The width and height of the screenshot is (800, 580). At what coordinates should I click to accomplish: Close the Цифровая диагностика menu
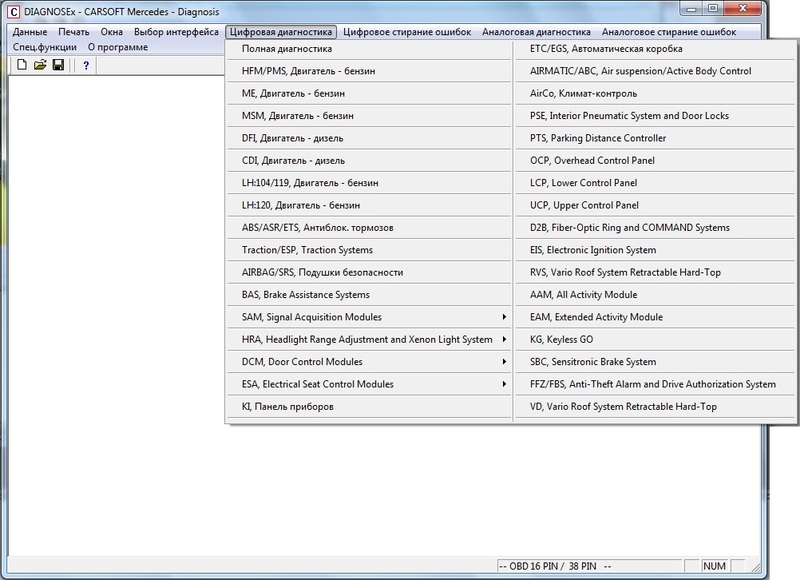coord(281,32)
